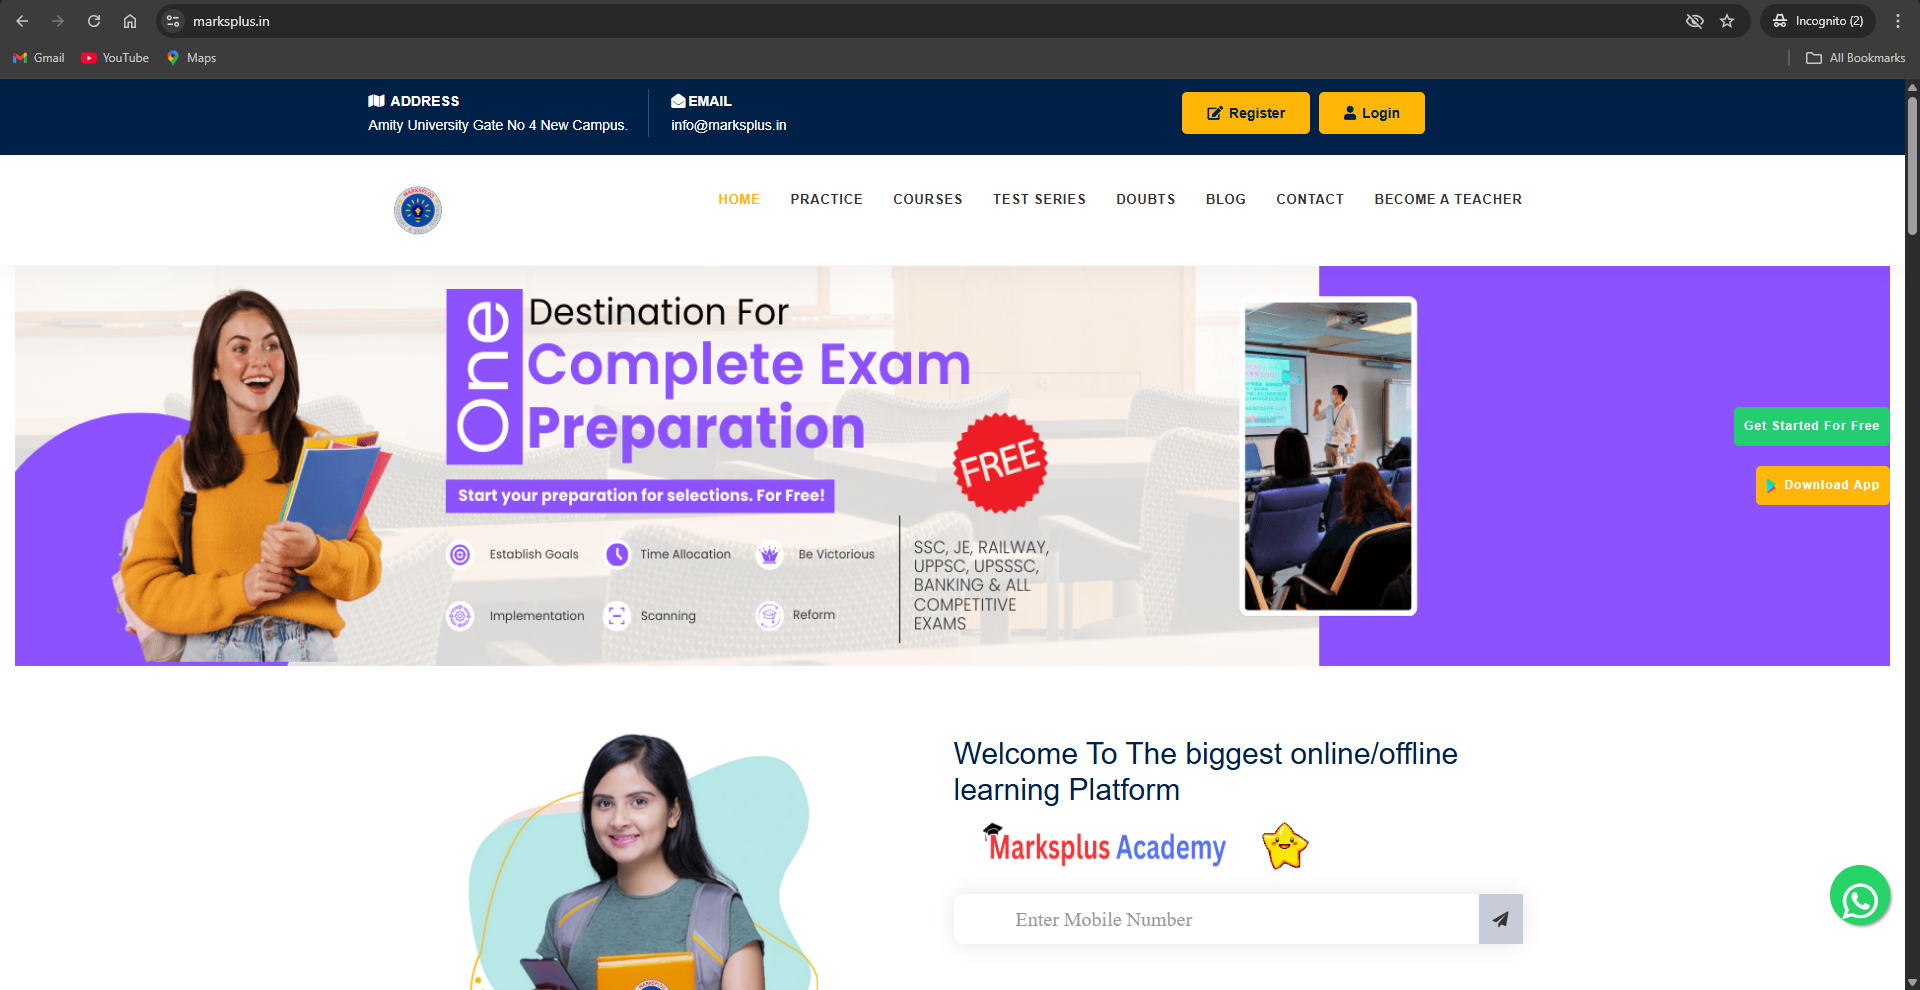Bookmark this page with the star icon

coord(1727,21)
